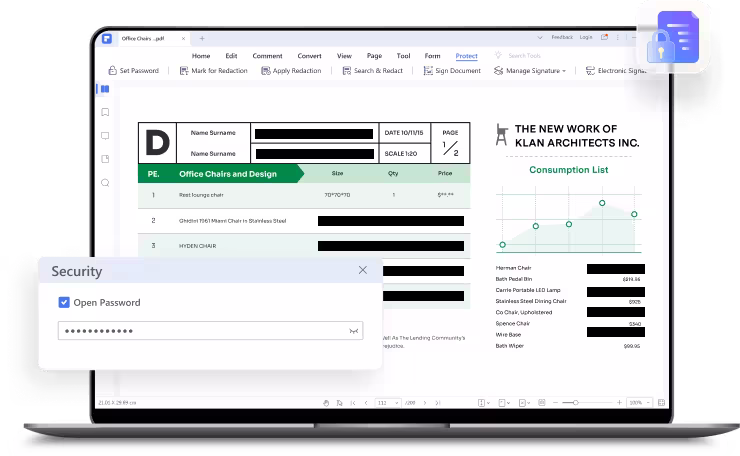This screenshot has width=740, height=456.
Task: Click the zoom slider handle
Action: pos(575,403)
